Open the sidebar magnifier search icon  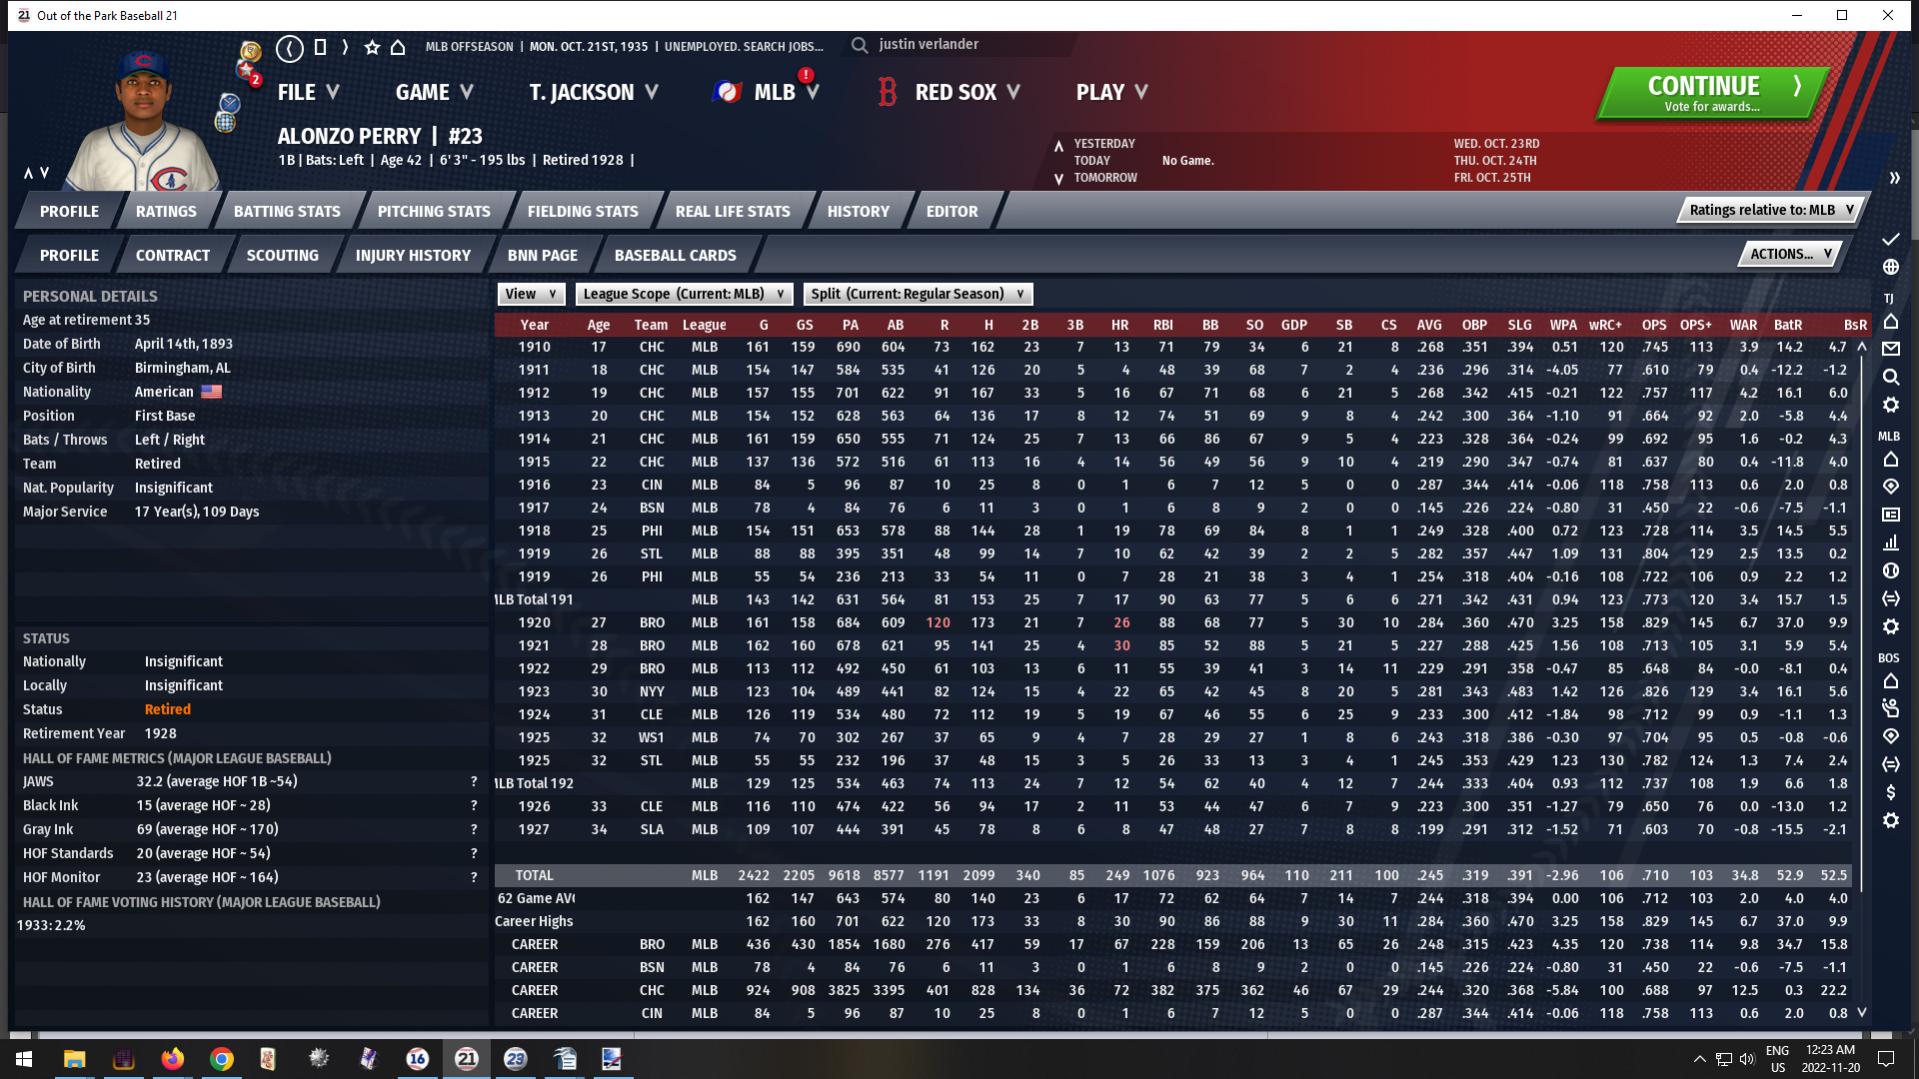[x=1890, y=377]
